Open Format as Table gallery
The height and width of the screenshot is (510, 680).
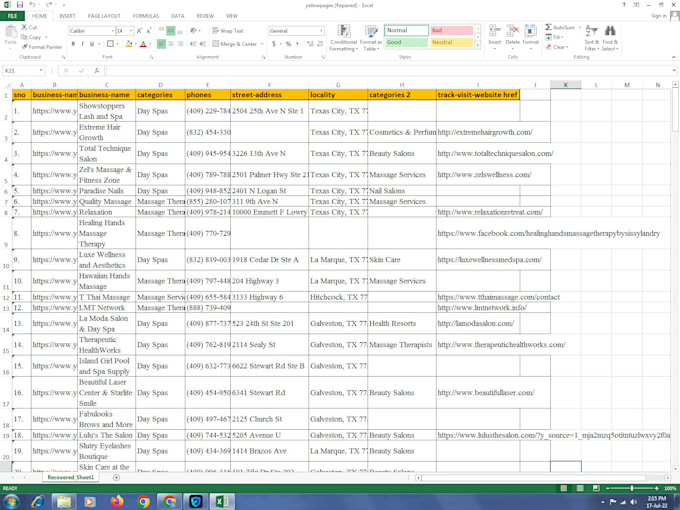pos(371,38)
